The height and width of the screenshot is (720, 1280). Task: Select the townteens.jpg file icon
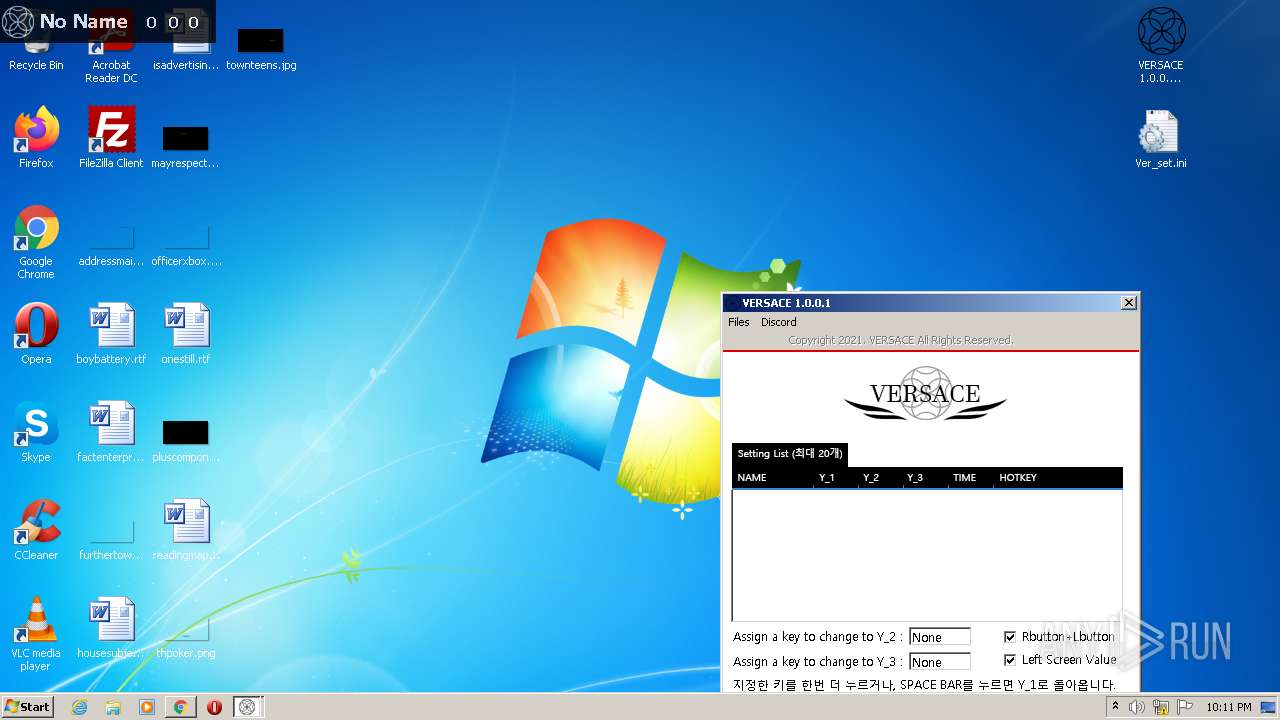point(261,48)
